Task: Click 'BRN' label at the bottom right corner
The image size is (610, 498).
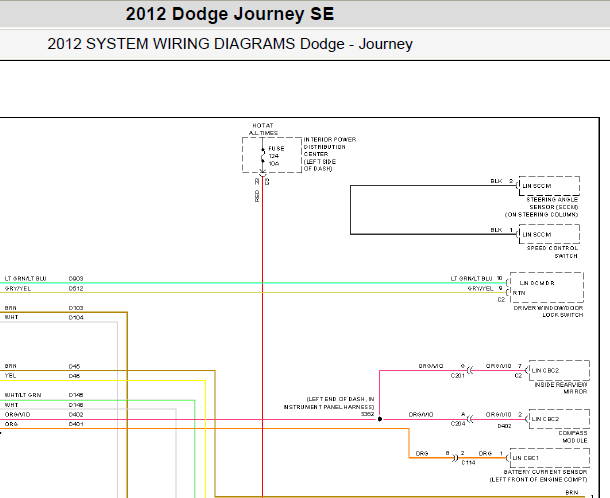Action: pos(572,493)
